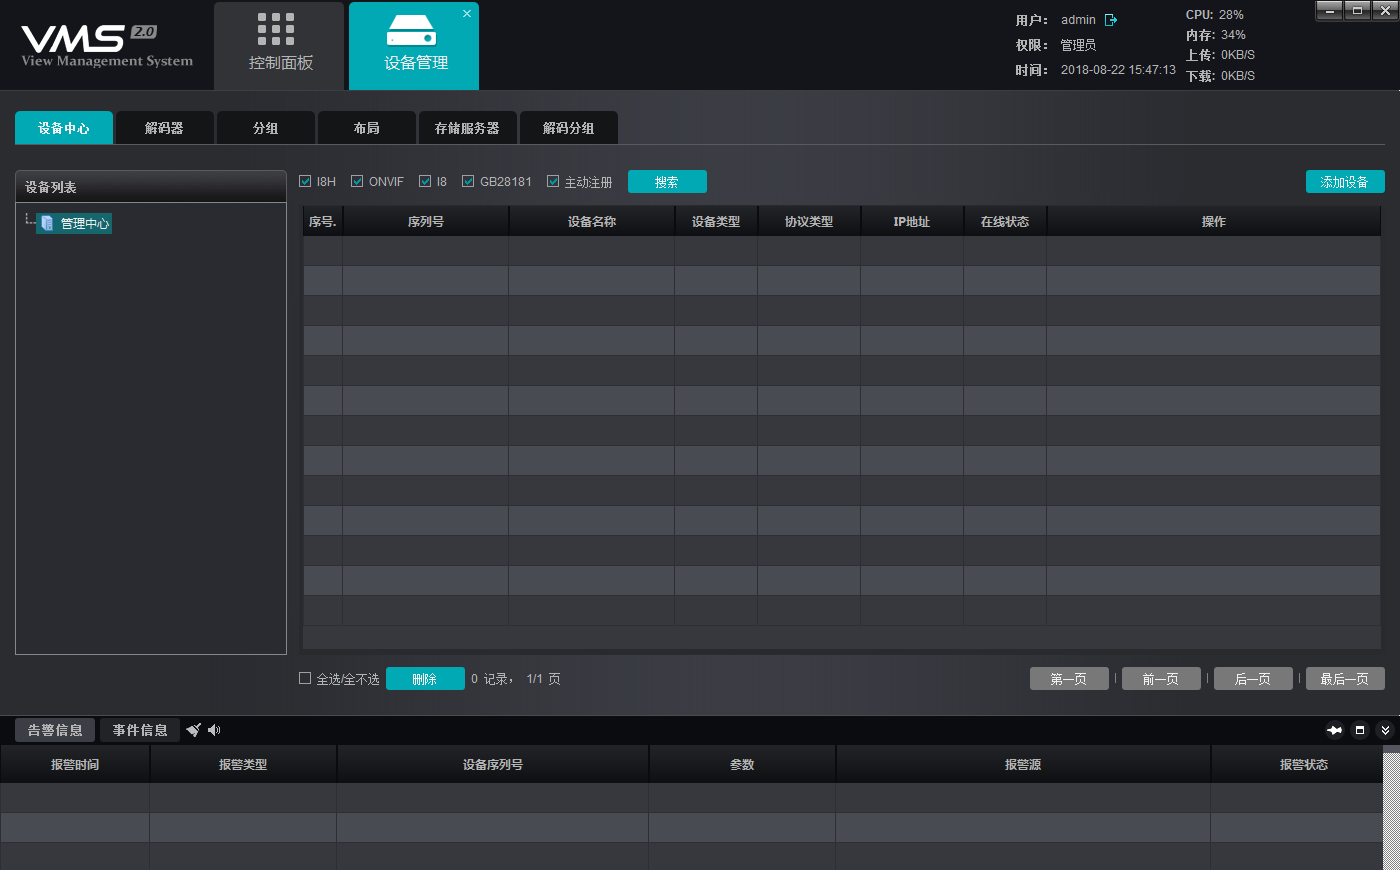Sort by the IP地址 column header

912,222
